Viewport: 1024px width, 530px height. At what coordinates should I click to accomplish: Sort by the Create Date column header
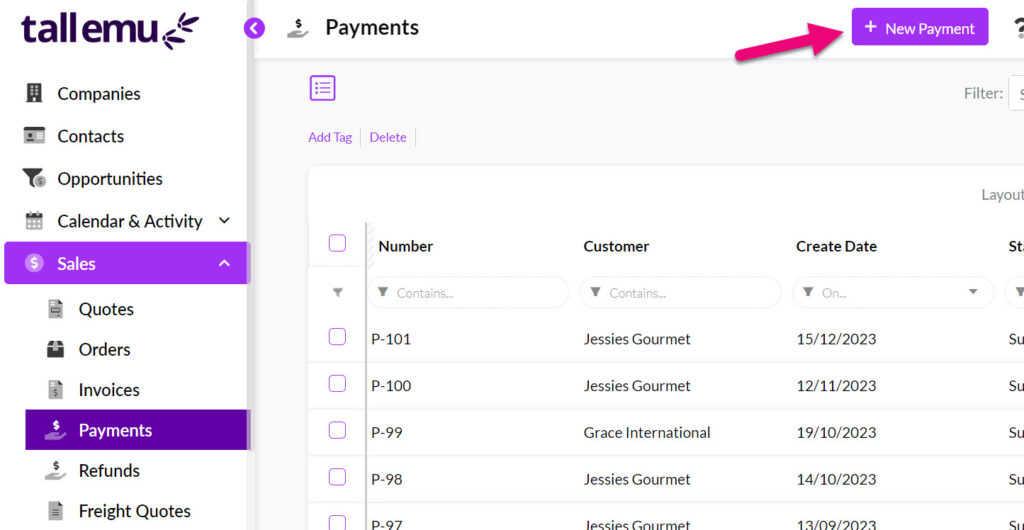point(836,246)
